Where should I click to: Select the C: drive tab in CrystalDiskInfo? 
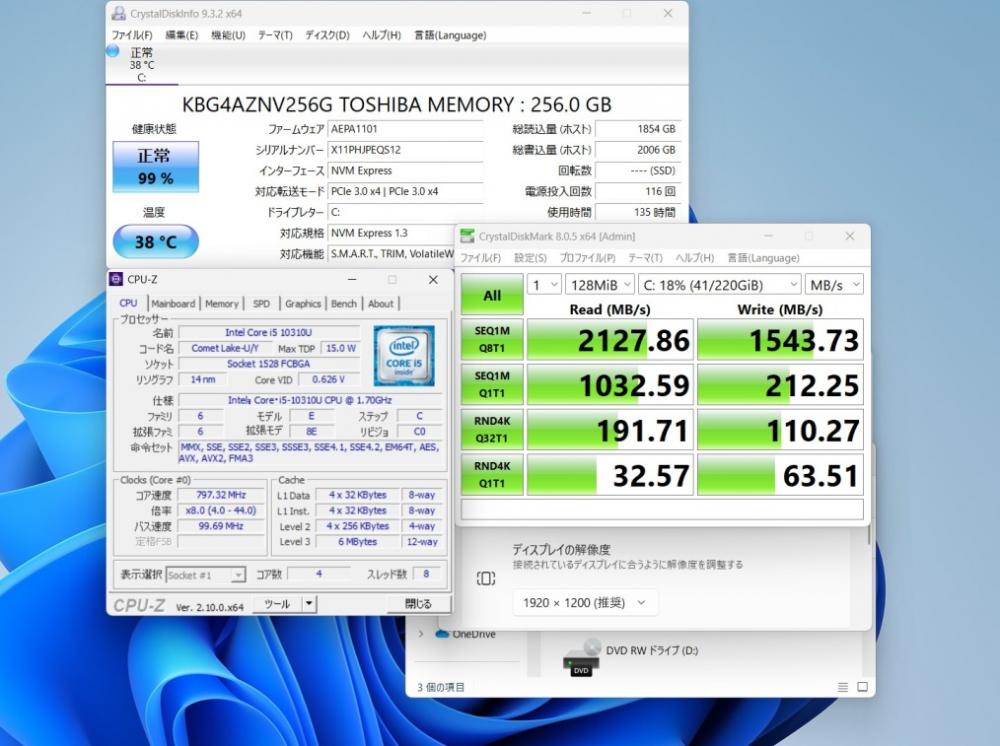[x=142, y=64]
